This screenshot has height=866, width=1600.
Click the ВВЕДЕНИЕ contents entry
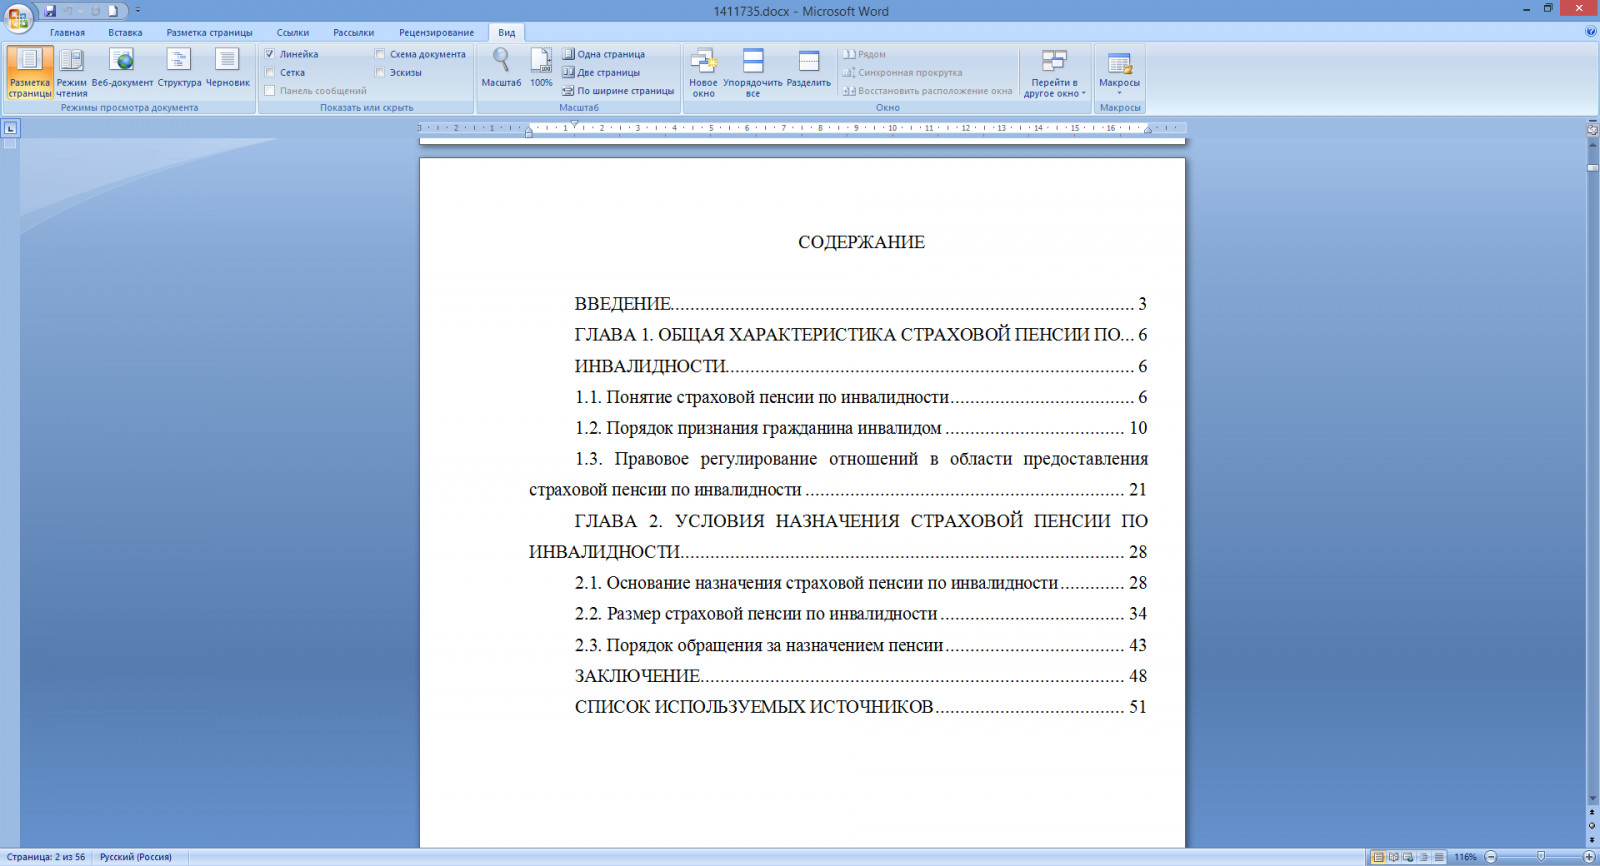tap(861, 304)
